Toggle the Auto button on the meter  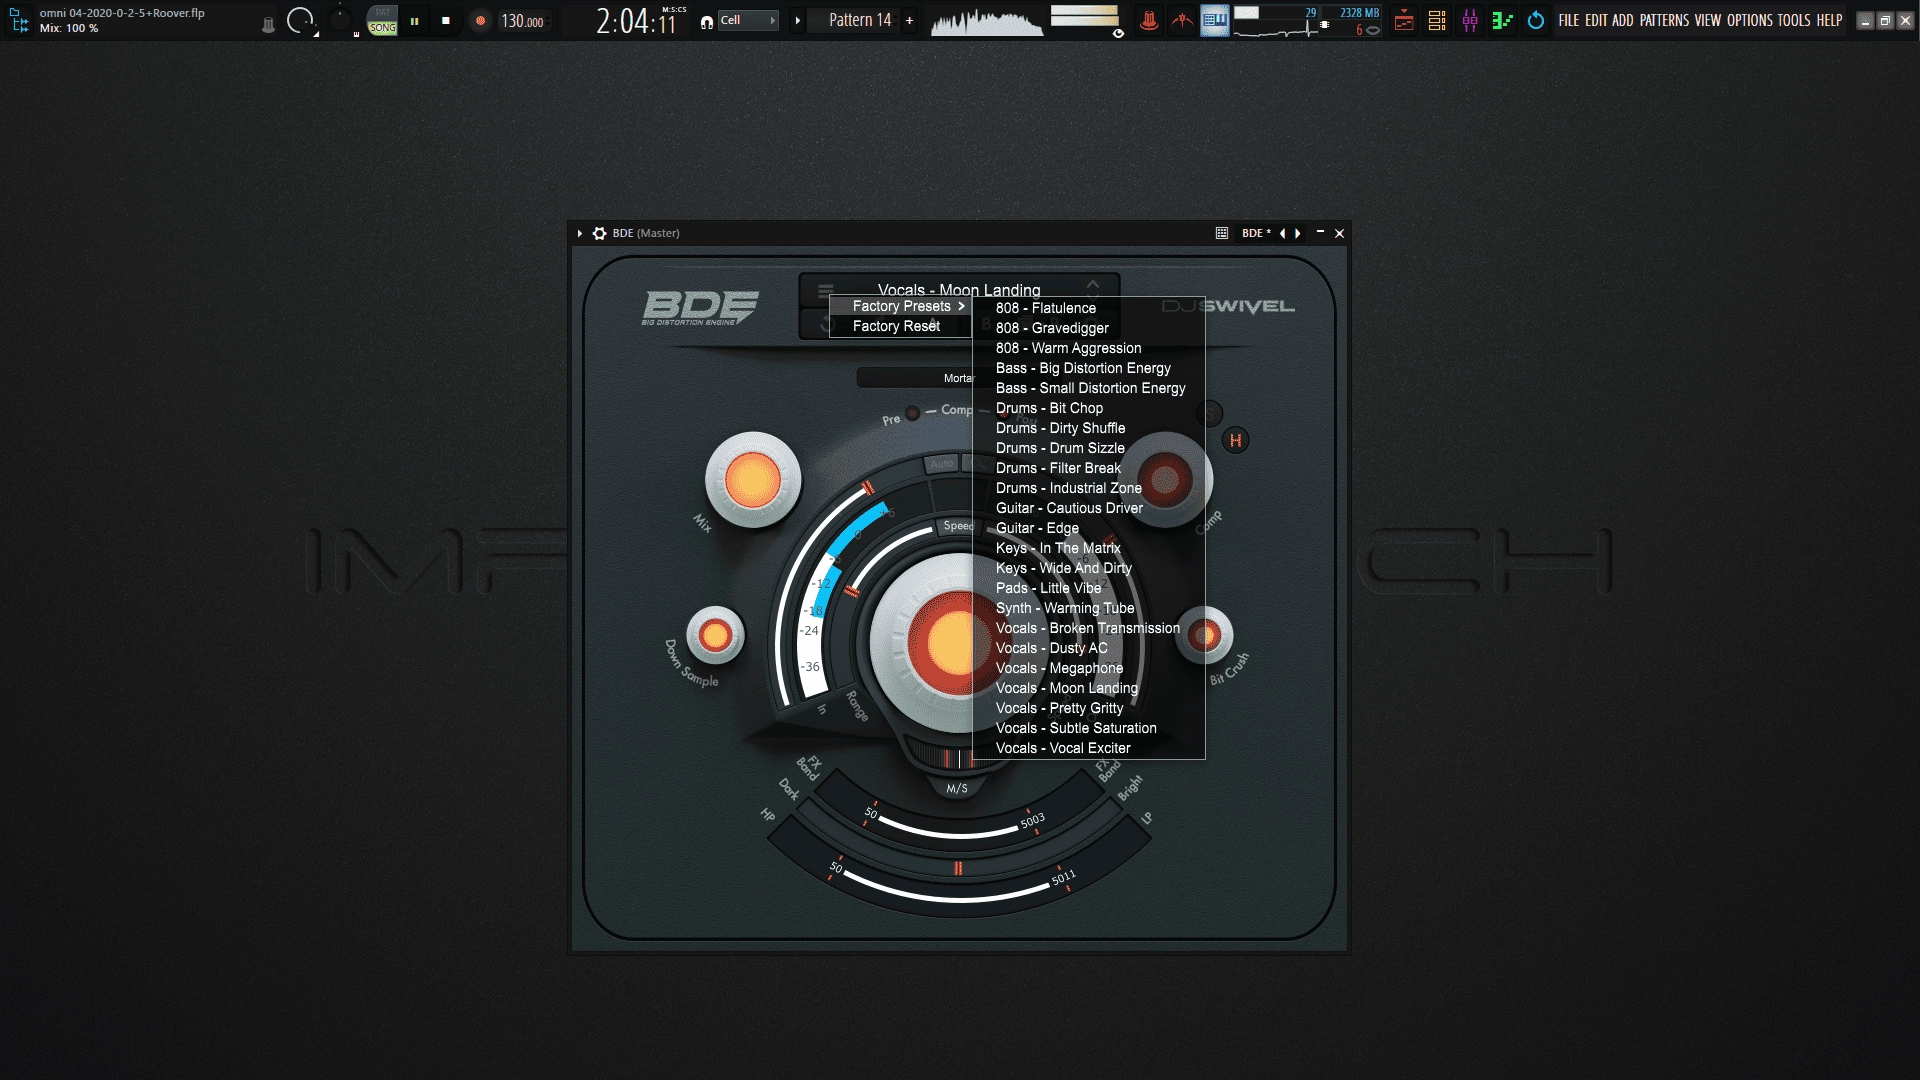[x=941, y=463]
